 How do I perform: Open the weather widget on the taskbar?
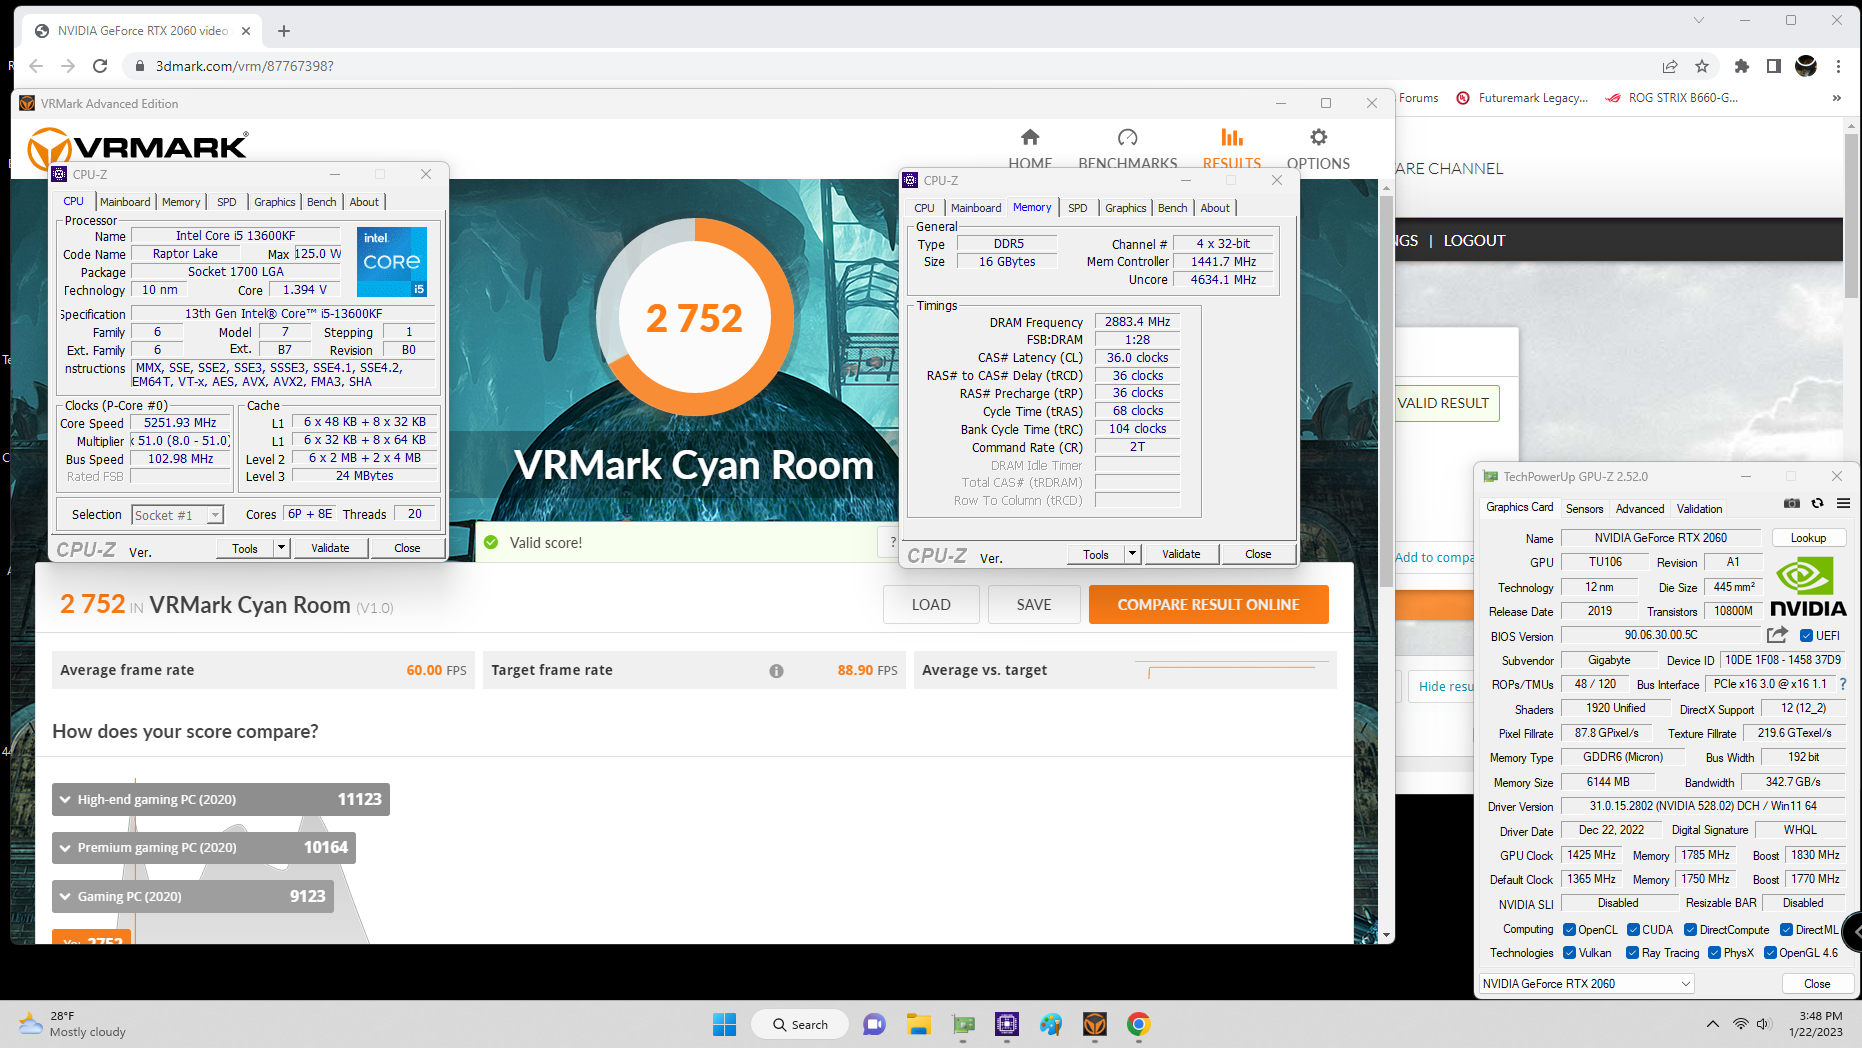(x=73, y=1024)
